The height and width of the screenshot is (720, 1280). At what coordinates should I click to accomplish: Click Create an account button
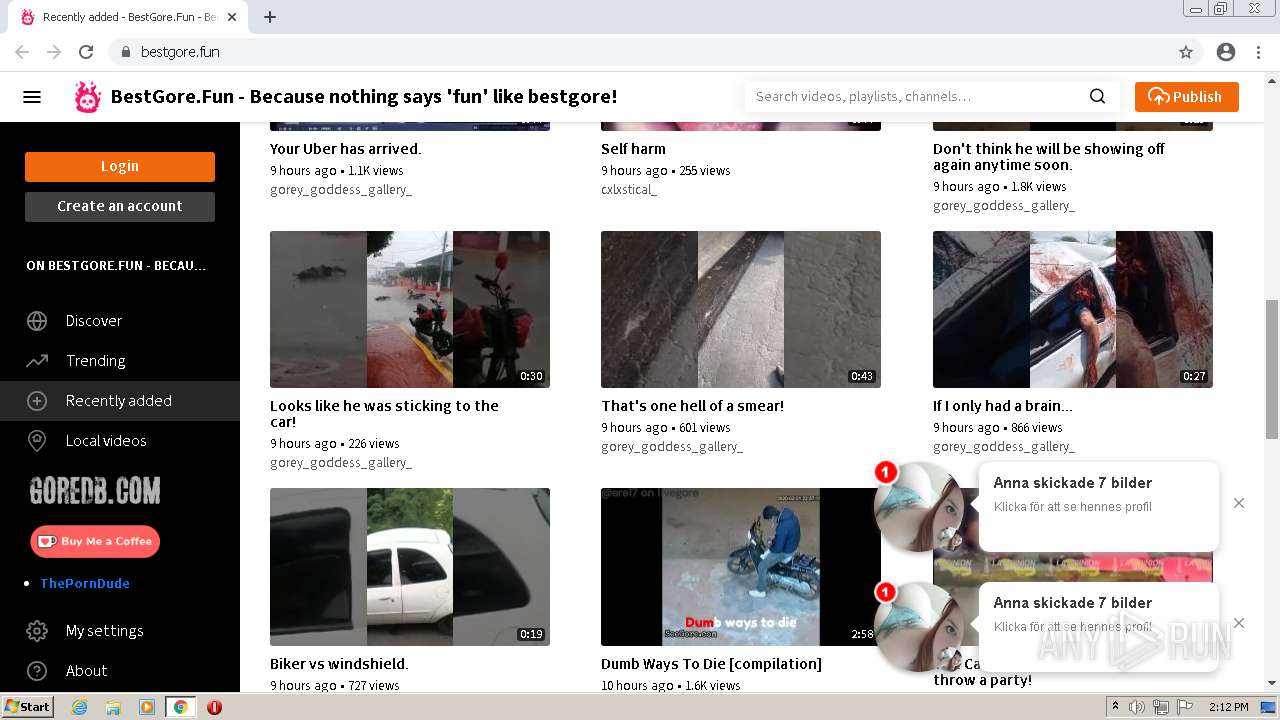120,207
